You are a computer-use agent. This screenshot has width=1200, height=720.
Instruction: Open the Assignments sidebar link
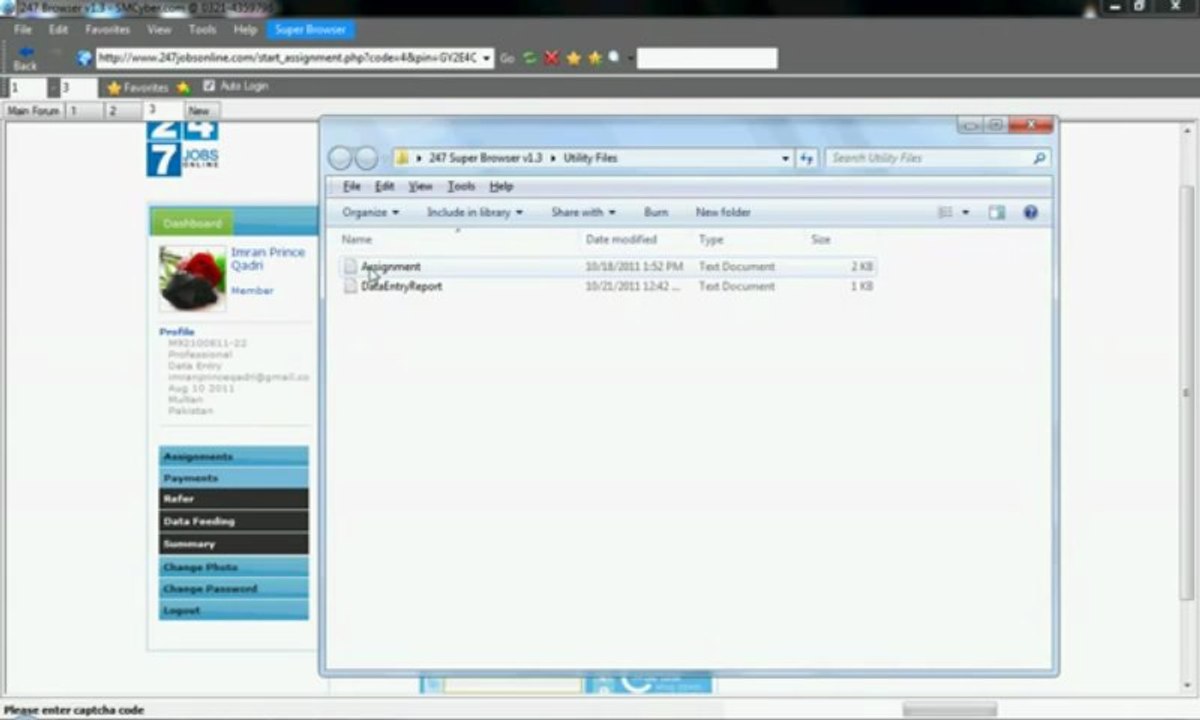pyautogui.click(x=234, y=456)
